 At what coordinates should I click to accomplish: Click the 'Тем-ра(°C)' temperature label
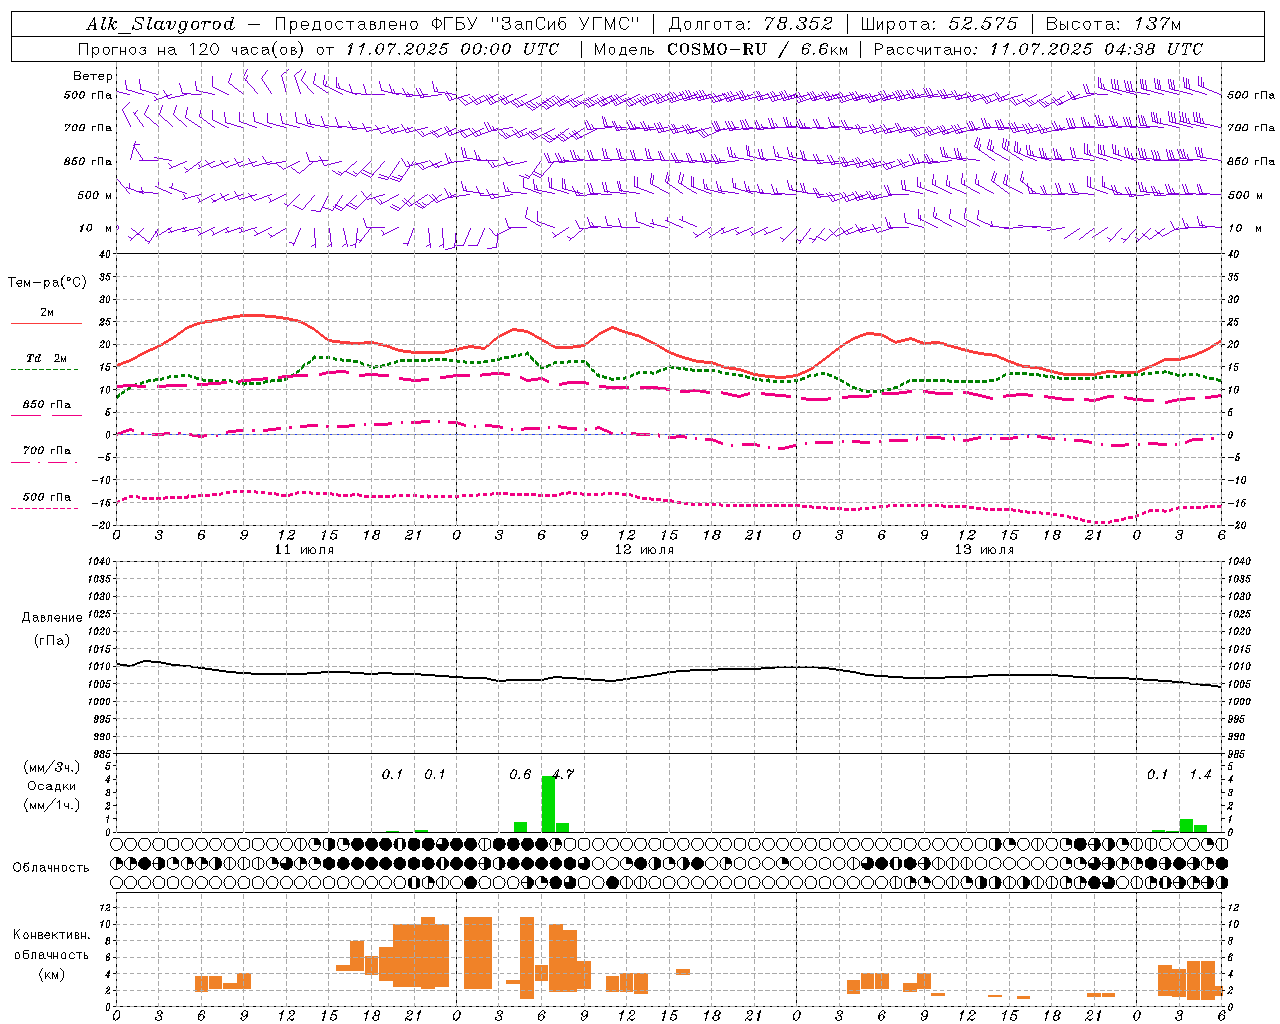point(47,283)
